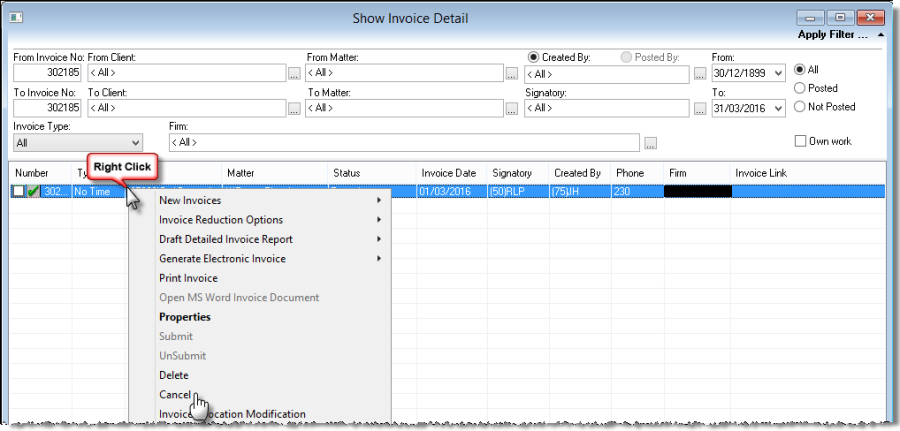
Task: Click the From Invoice No field
Action: pos(47,73)
